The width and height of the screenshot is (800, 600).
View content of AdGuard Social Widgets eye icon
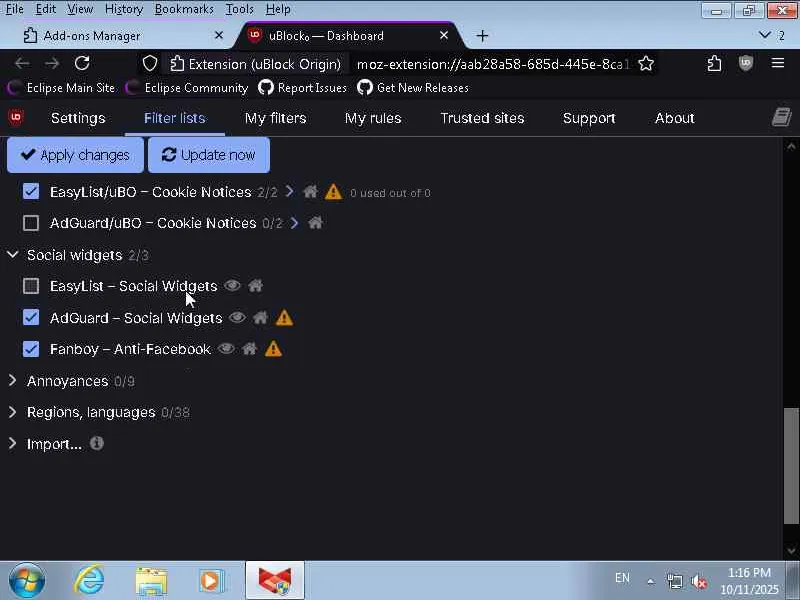[x=237, y=317]
